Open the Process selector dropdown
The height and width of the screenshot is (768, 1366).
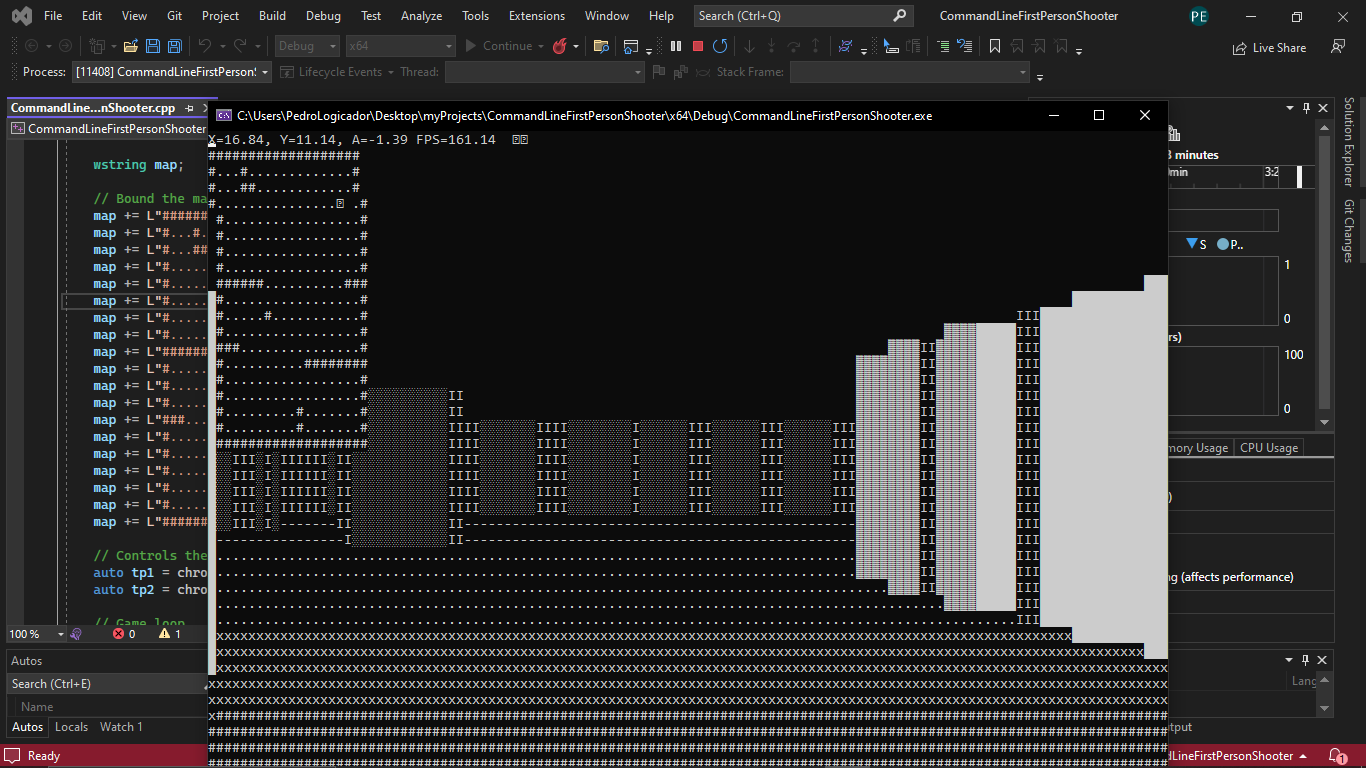coord(172,72)
